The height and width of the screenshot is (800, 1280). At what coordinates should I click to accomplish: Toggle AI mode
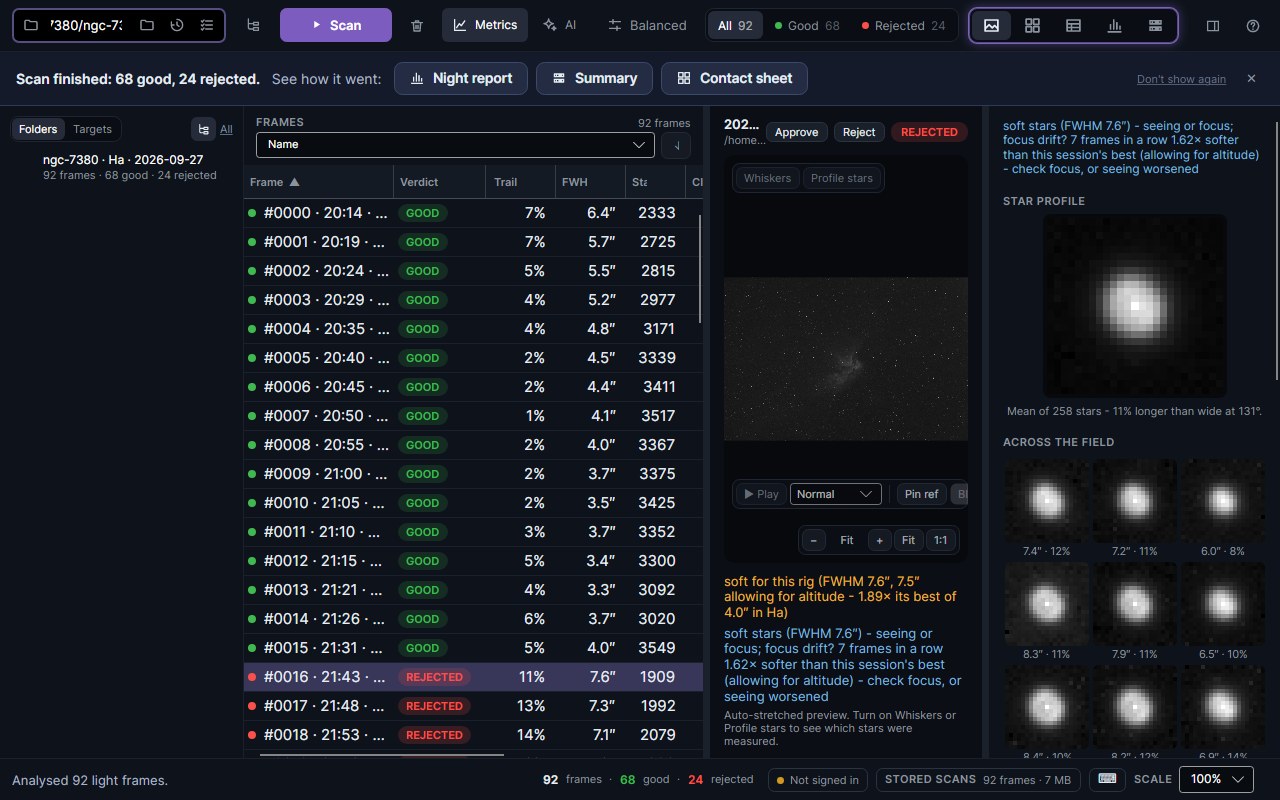tap(561, 25)
